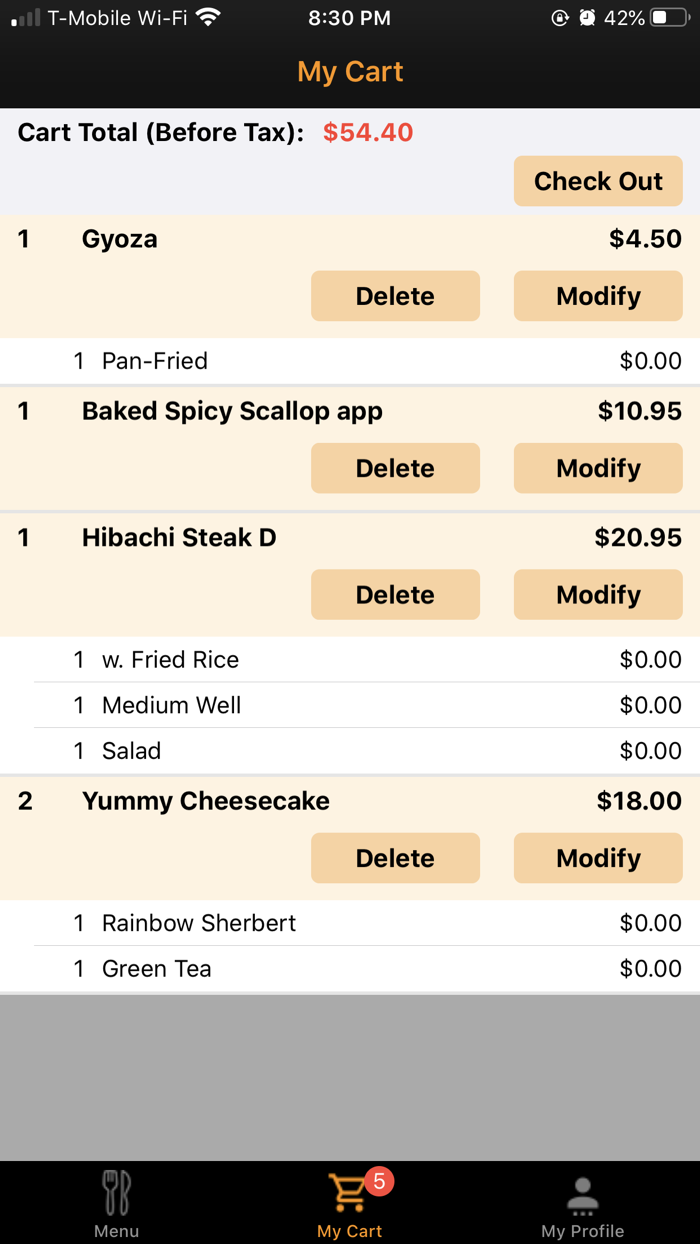
Task: Tap the cart total price $54.40
Action: click(x=367, y=132)
